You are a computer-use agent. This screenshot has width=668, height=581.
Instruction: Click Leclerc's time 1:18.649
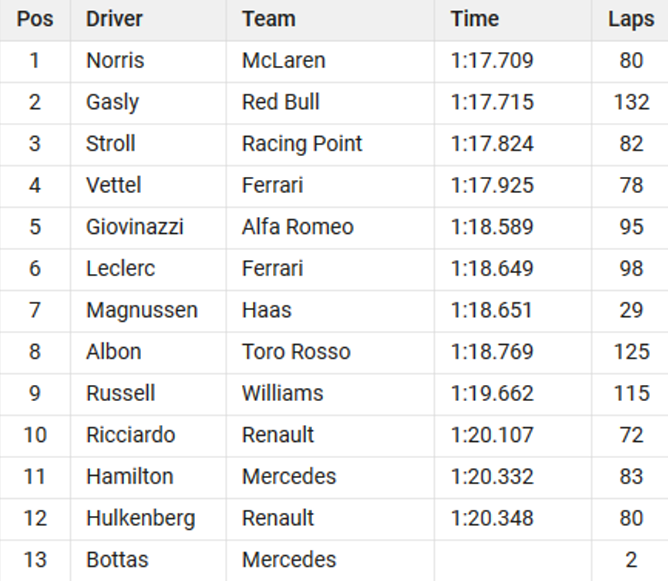(x=492, y=268)
